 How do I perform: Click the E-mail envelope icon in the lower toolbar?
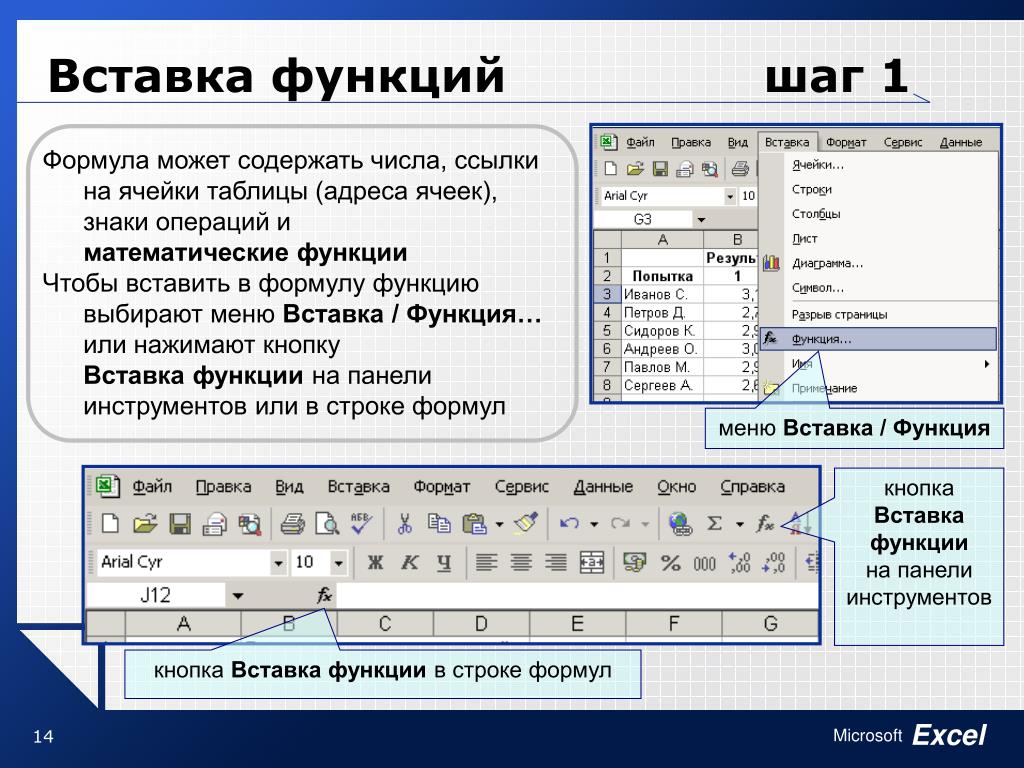[x=214, y=524]
